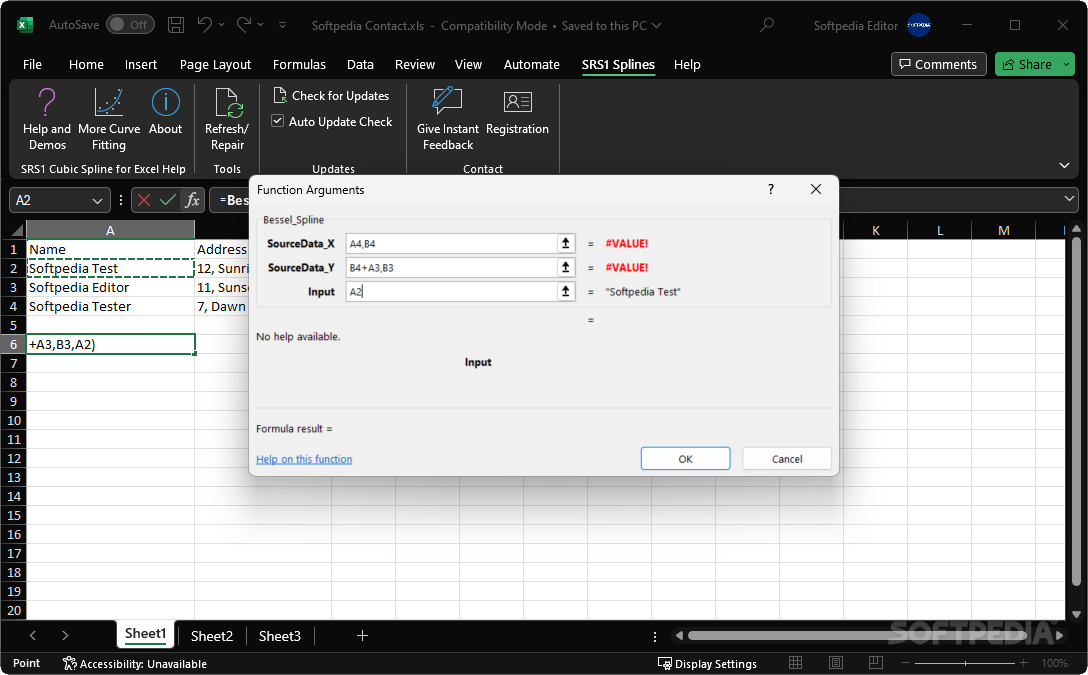Open the File menu
The height and width of the screenshot is (675, 1088).
(x=32, y=65)
